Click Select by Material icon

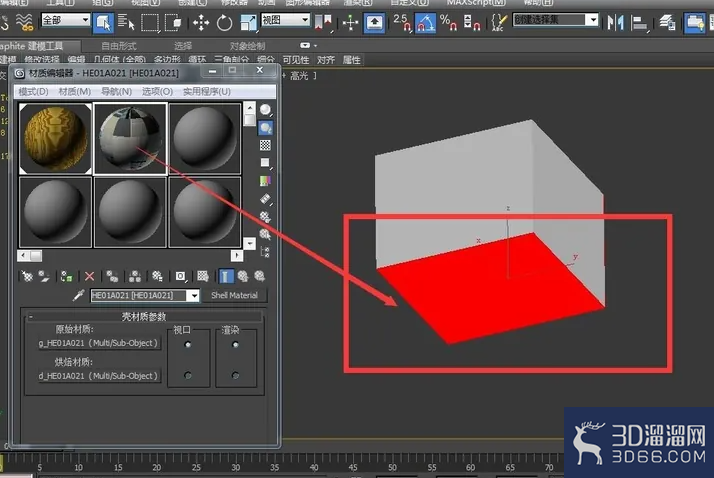(265, 234)
